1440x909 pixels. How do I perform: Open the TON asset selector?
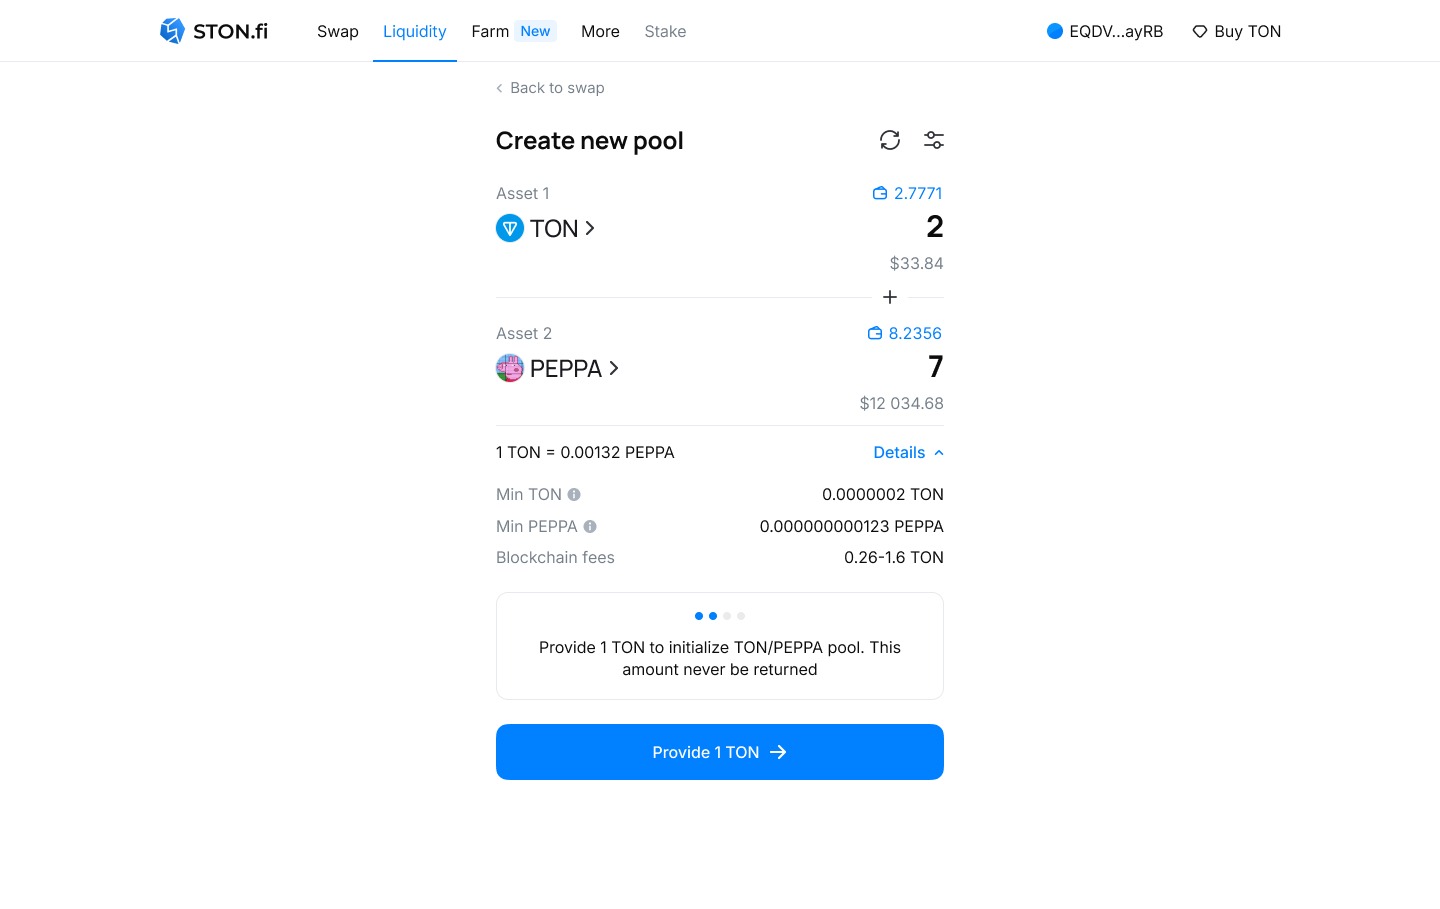(546, 228)
